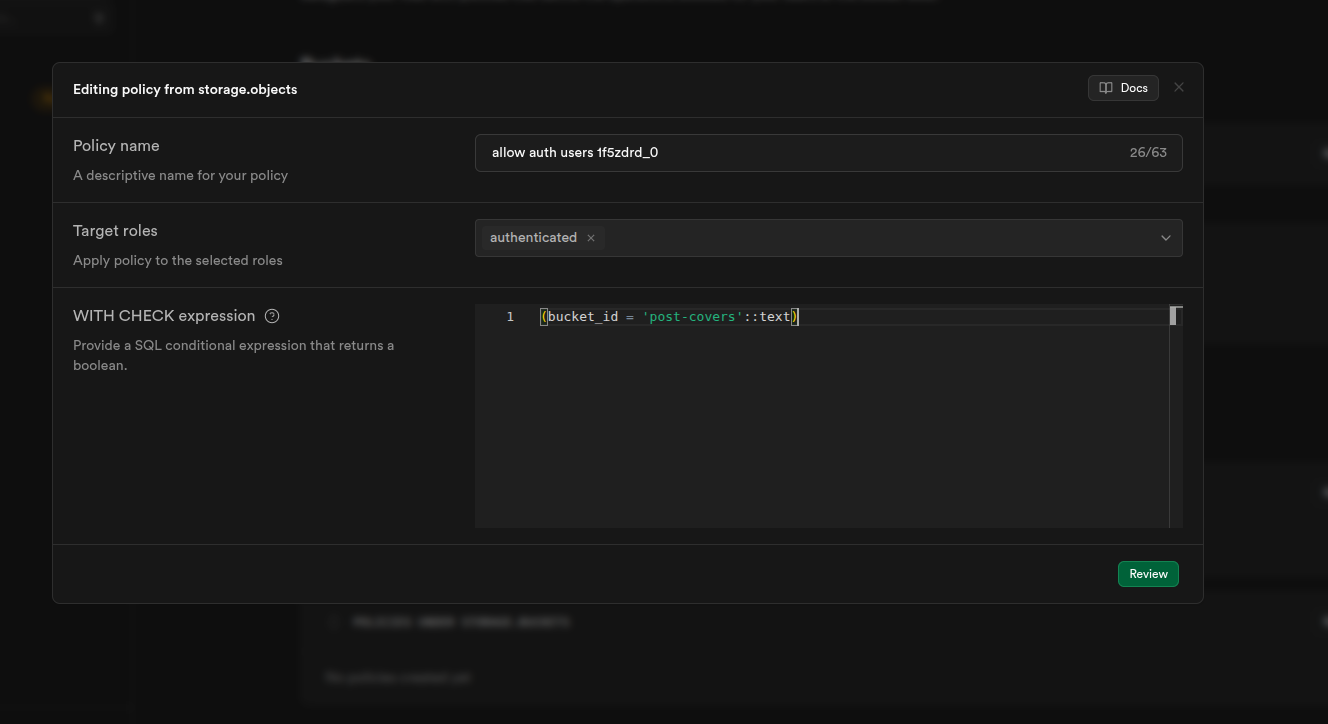Image resolution: width=1328 pixels, height=724 pixels.
Task: Click the 26/63 character counter
Action: 1148,153
